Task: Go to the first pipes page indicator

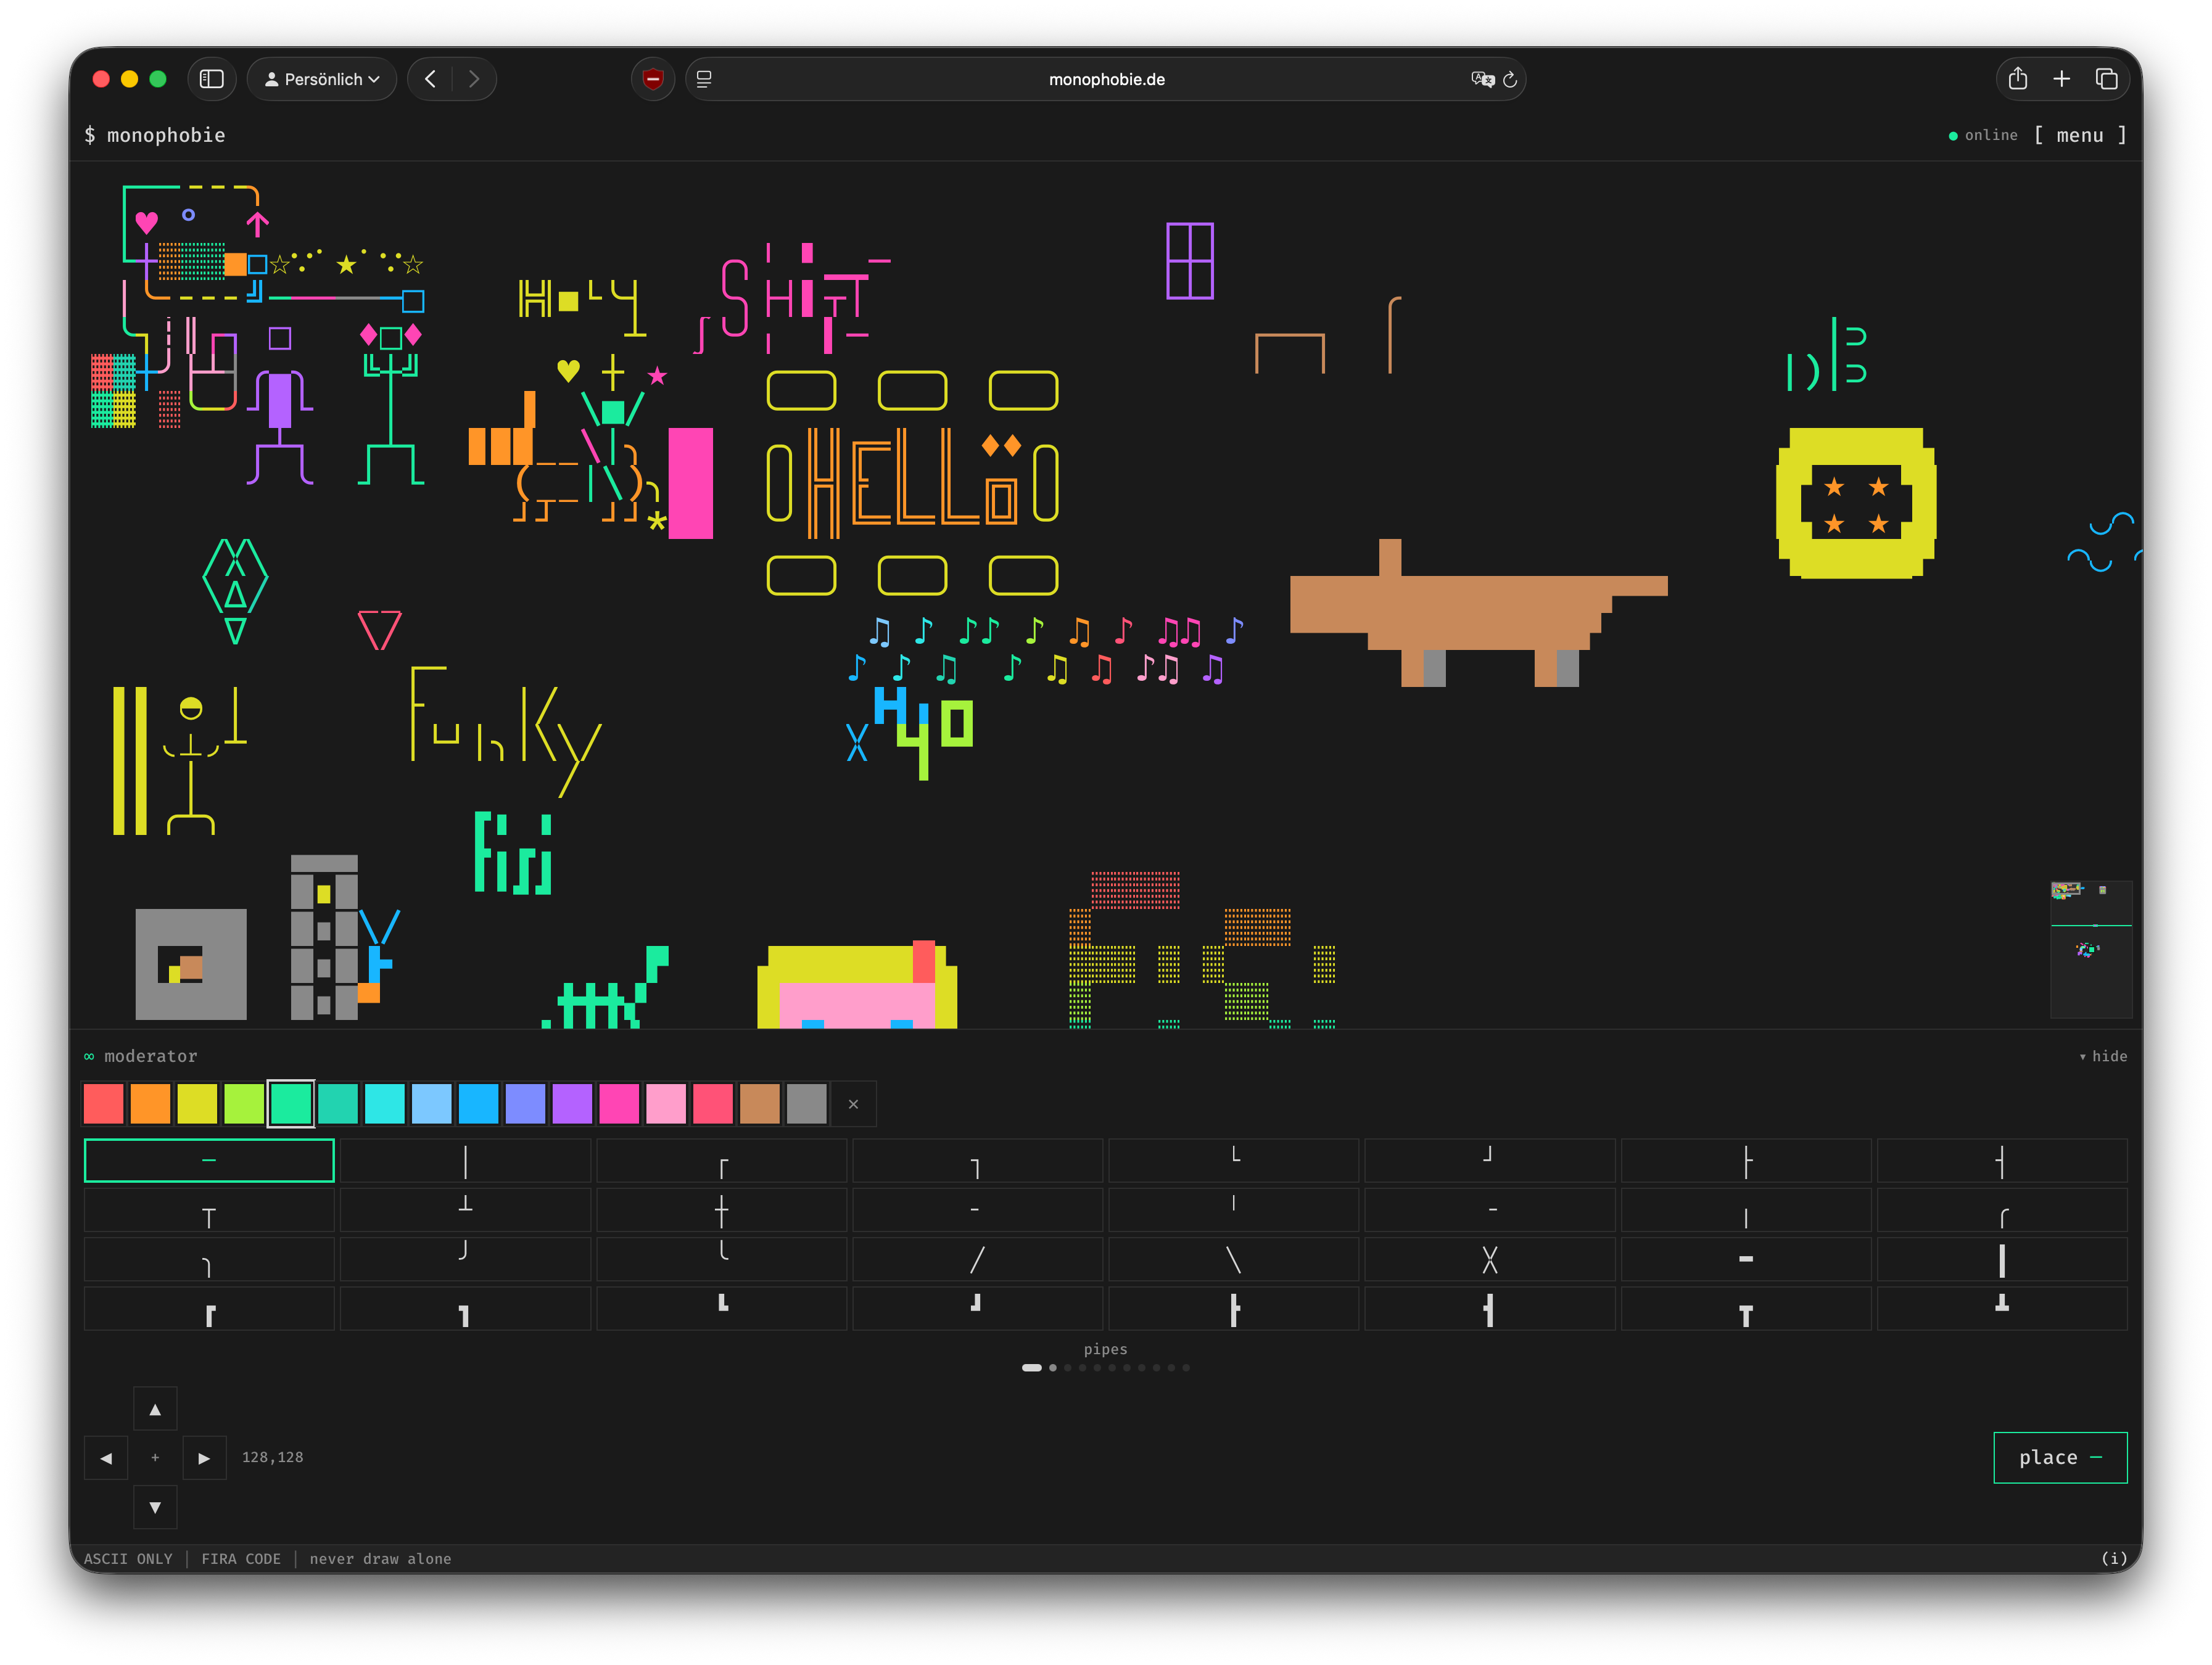Action: point(1031,1367)
